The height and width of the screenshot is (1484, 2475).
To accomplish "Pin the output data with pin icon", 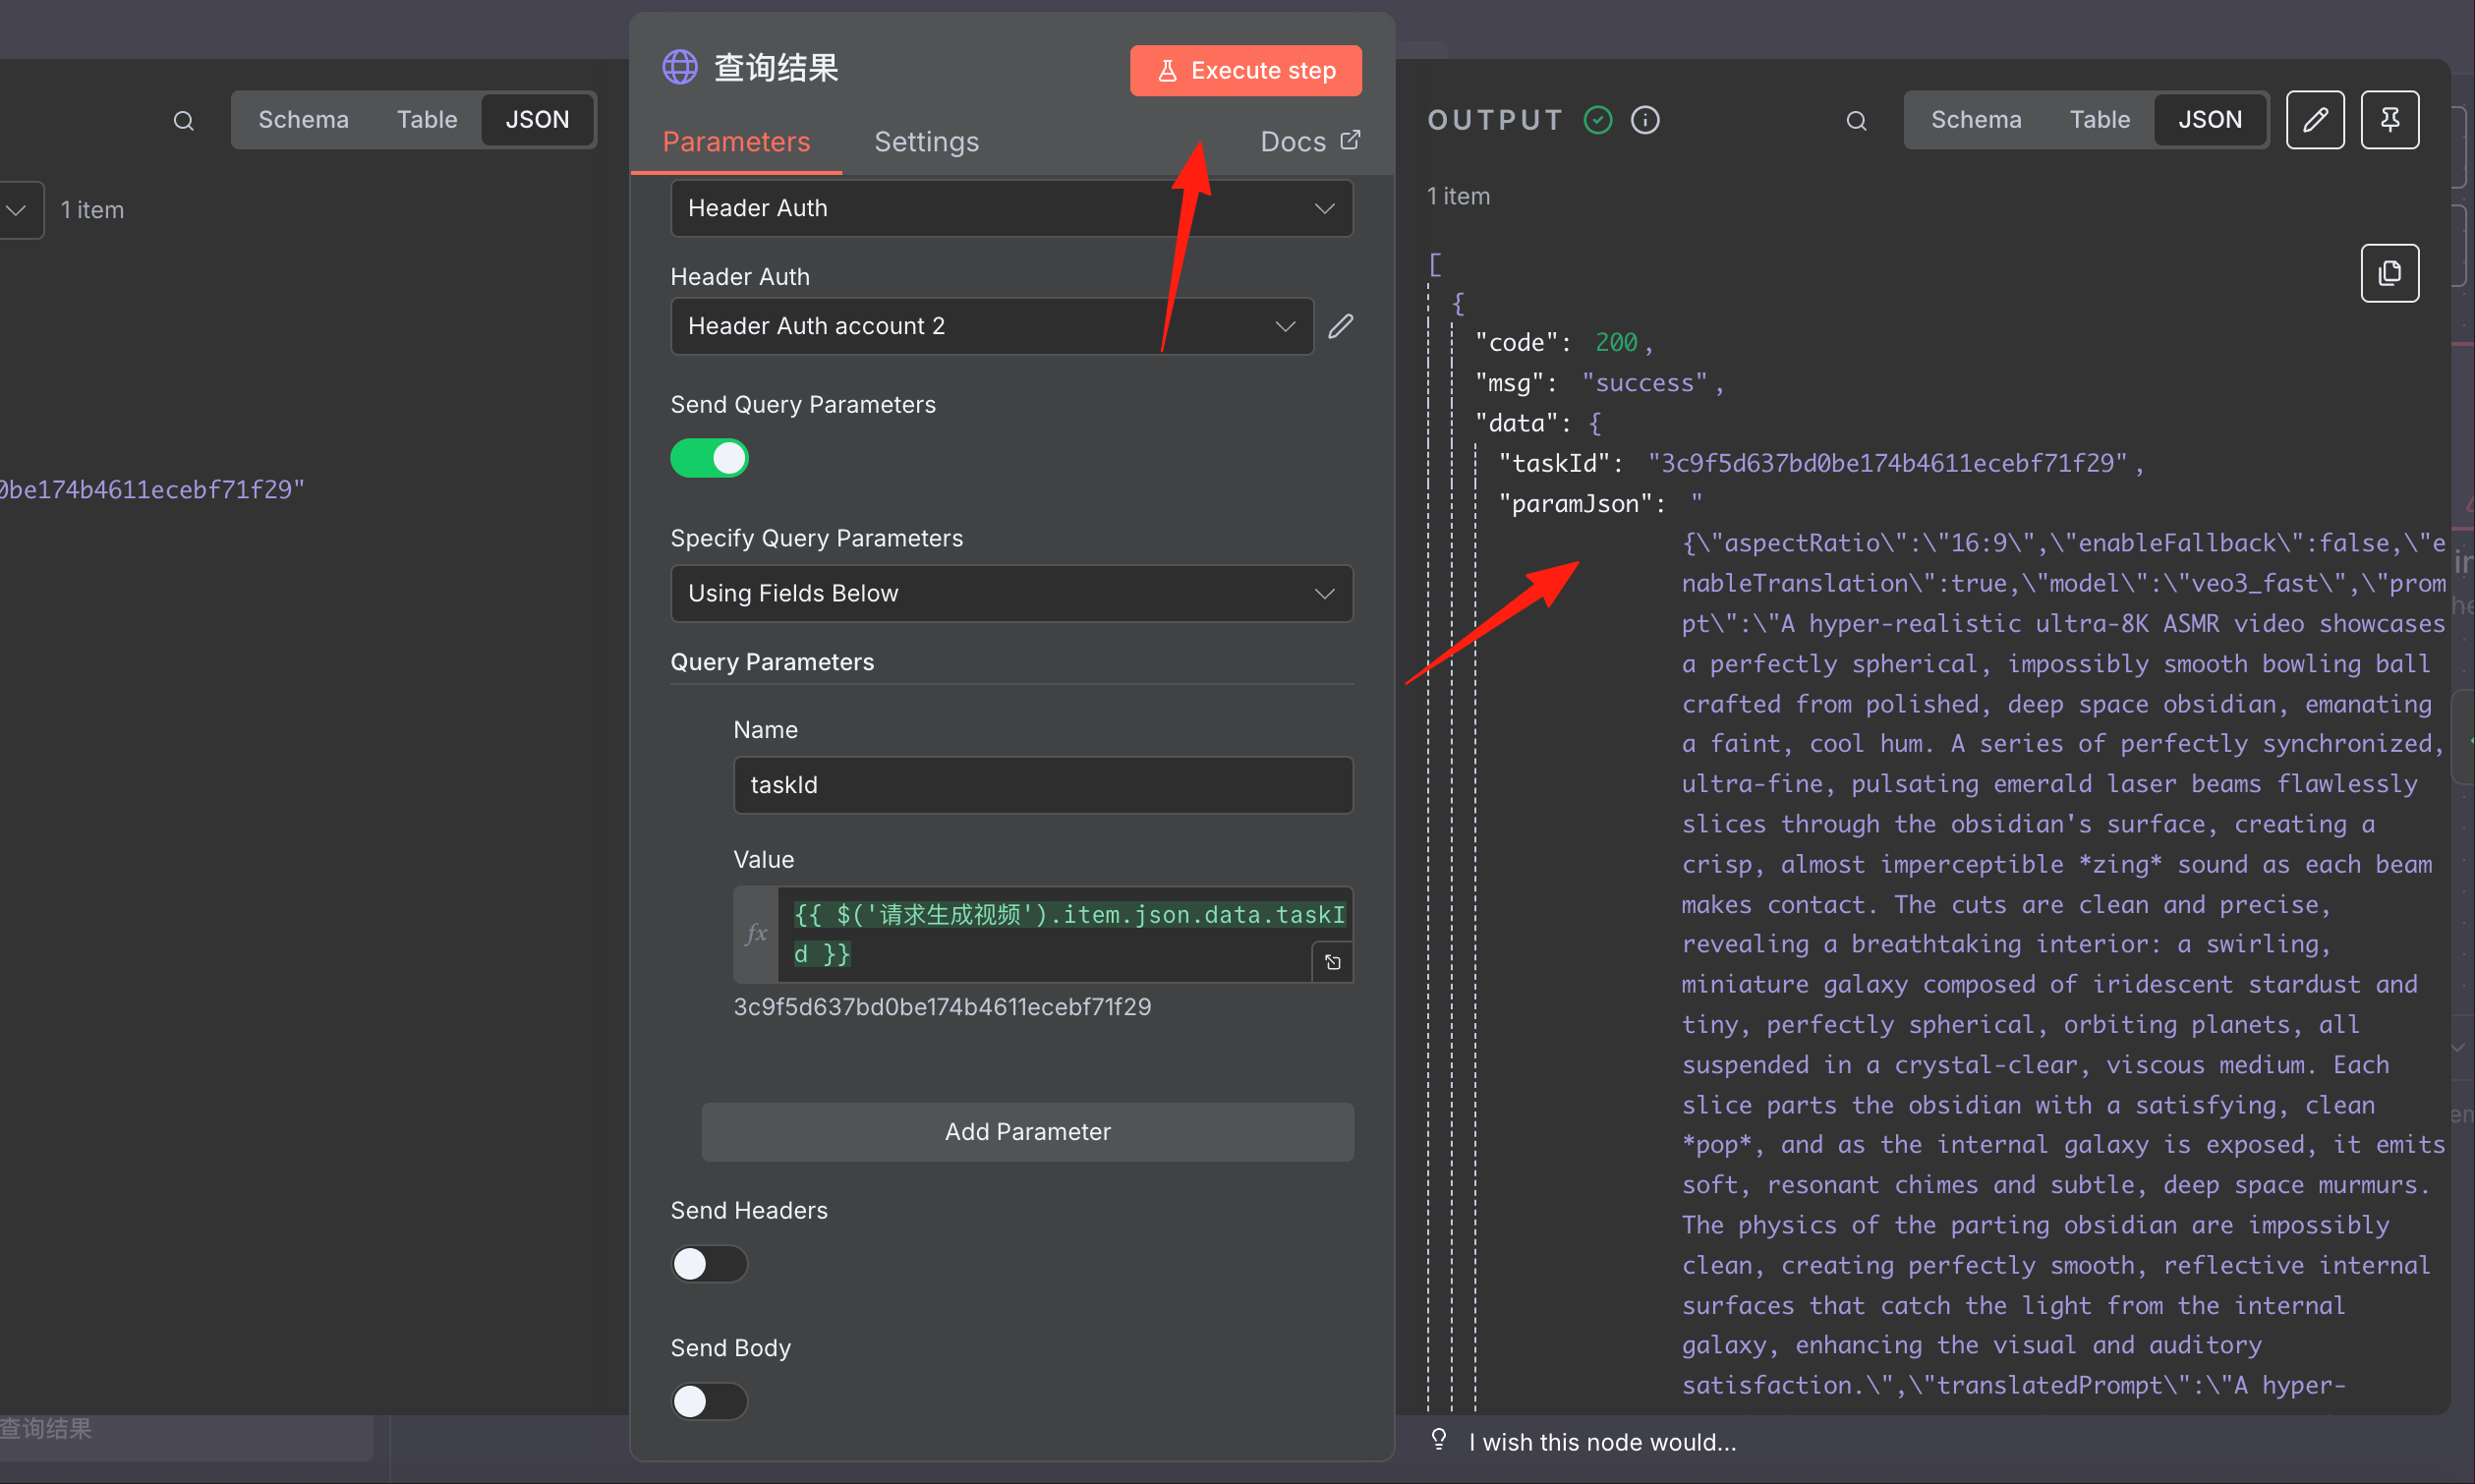I will tap(2390, 120).
